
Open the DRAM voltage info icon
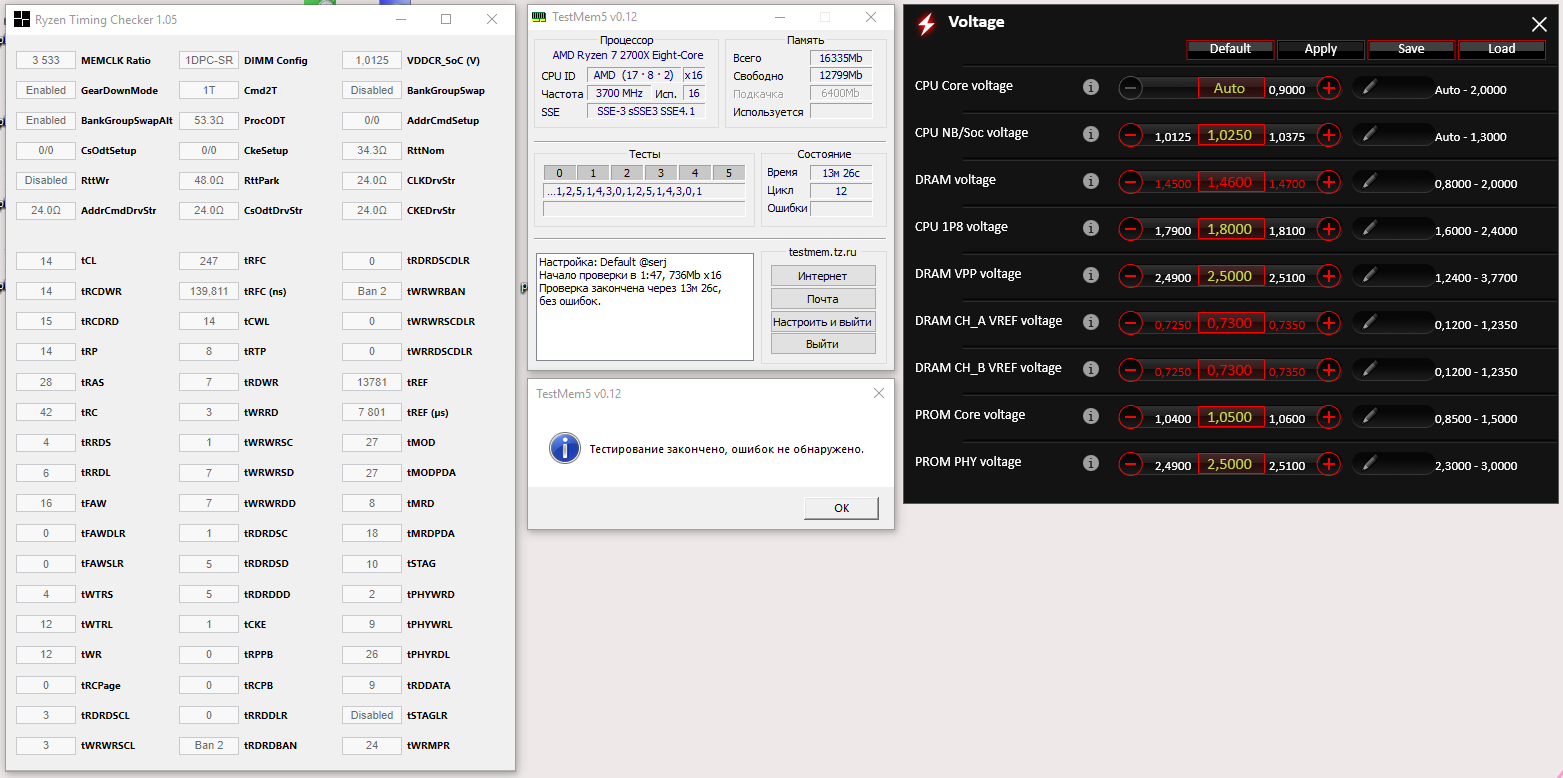(1091, 182)
